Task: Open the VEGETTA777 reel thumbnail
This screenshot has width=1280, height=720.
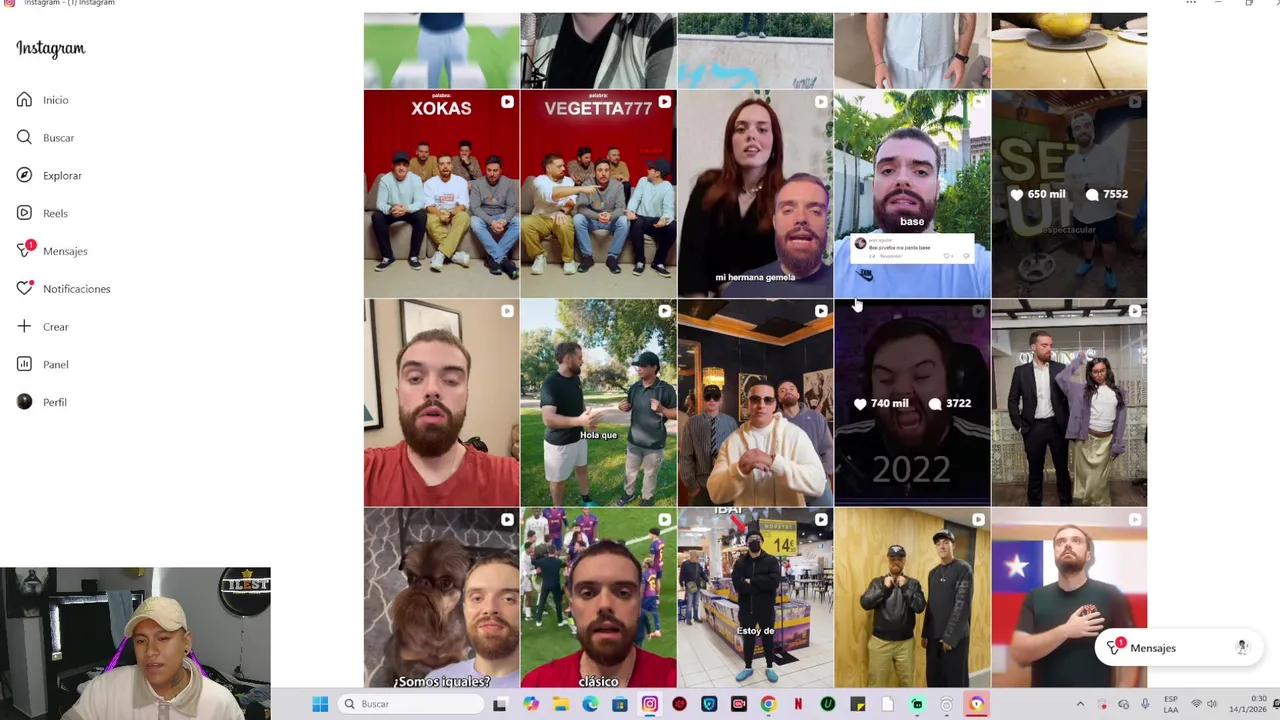Action: [x=598, y=194]
